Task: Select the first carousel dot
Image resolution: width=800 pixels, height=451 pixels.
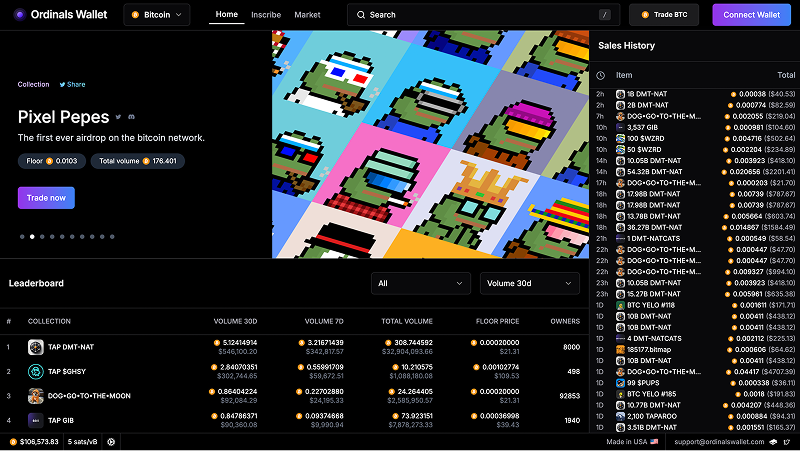Action: (22, 237)
